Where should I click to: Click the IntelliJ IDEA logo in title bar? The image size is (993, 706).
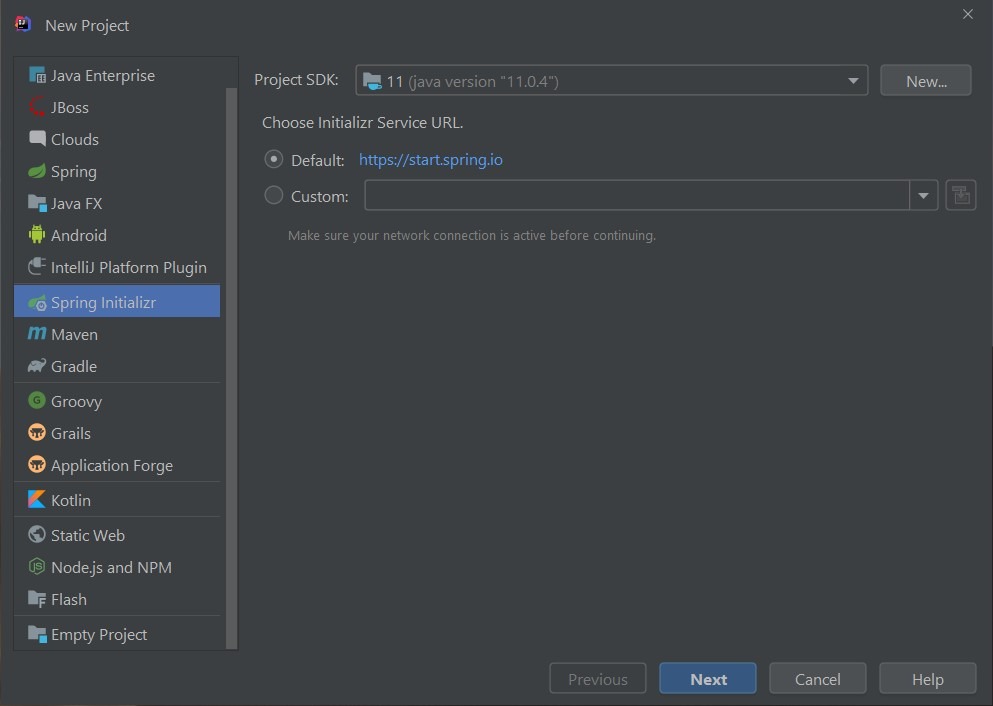pos(23,24)
